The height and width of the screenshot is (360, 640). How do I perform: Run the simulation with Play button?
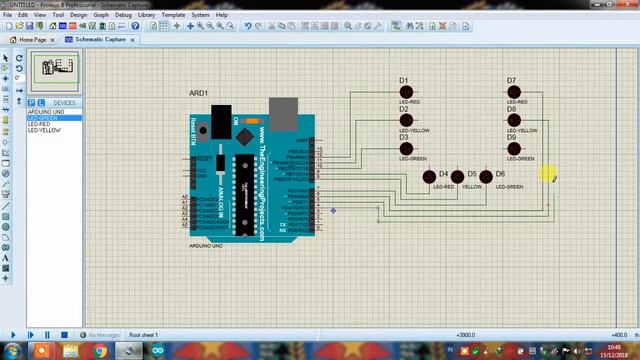point(13,335)
